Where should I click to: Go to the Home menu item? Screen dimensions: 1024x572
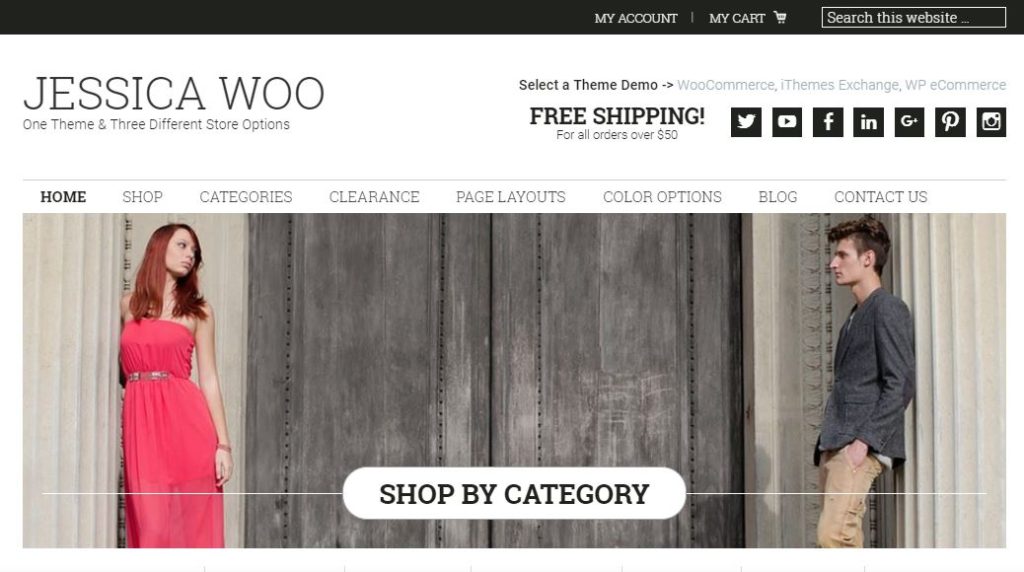coord(63,197)
